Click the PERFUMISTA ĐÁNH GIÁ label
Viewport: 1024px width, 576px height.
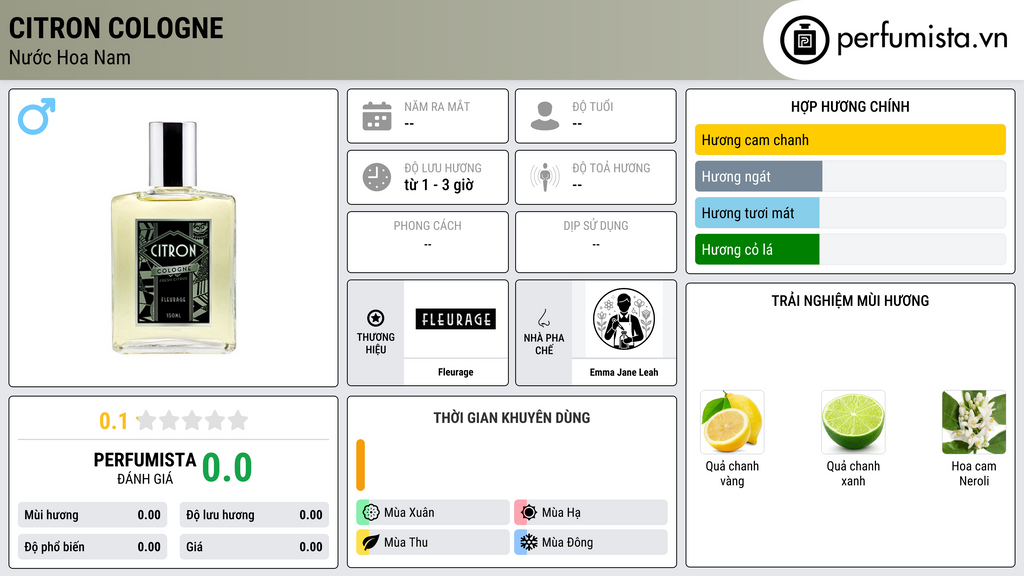(144, 468)
